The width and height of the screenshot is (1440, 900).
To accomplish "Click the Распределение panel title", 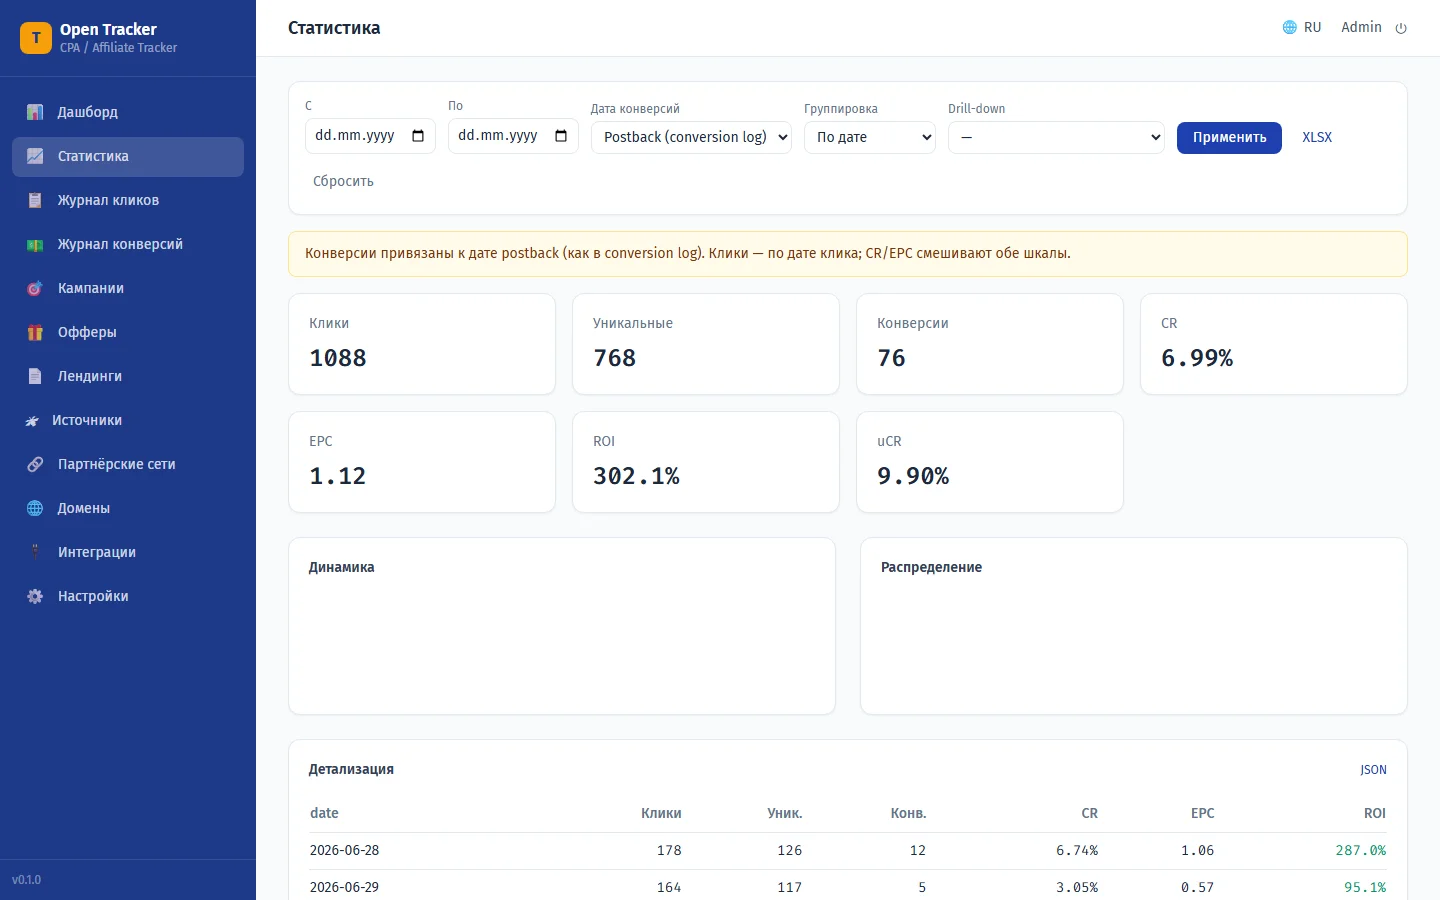I will click(x=931, y=567).
